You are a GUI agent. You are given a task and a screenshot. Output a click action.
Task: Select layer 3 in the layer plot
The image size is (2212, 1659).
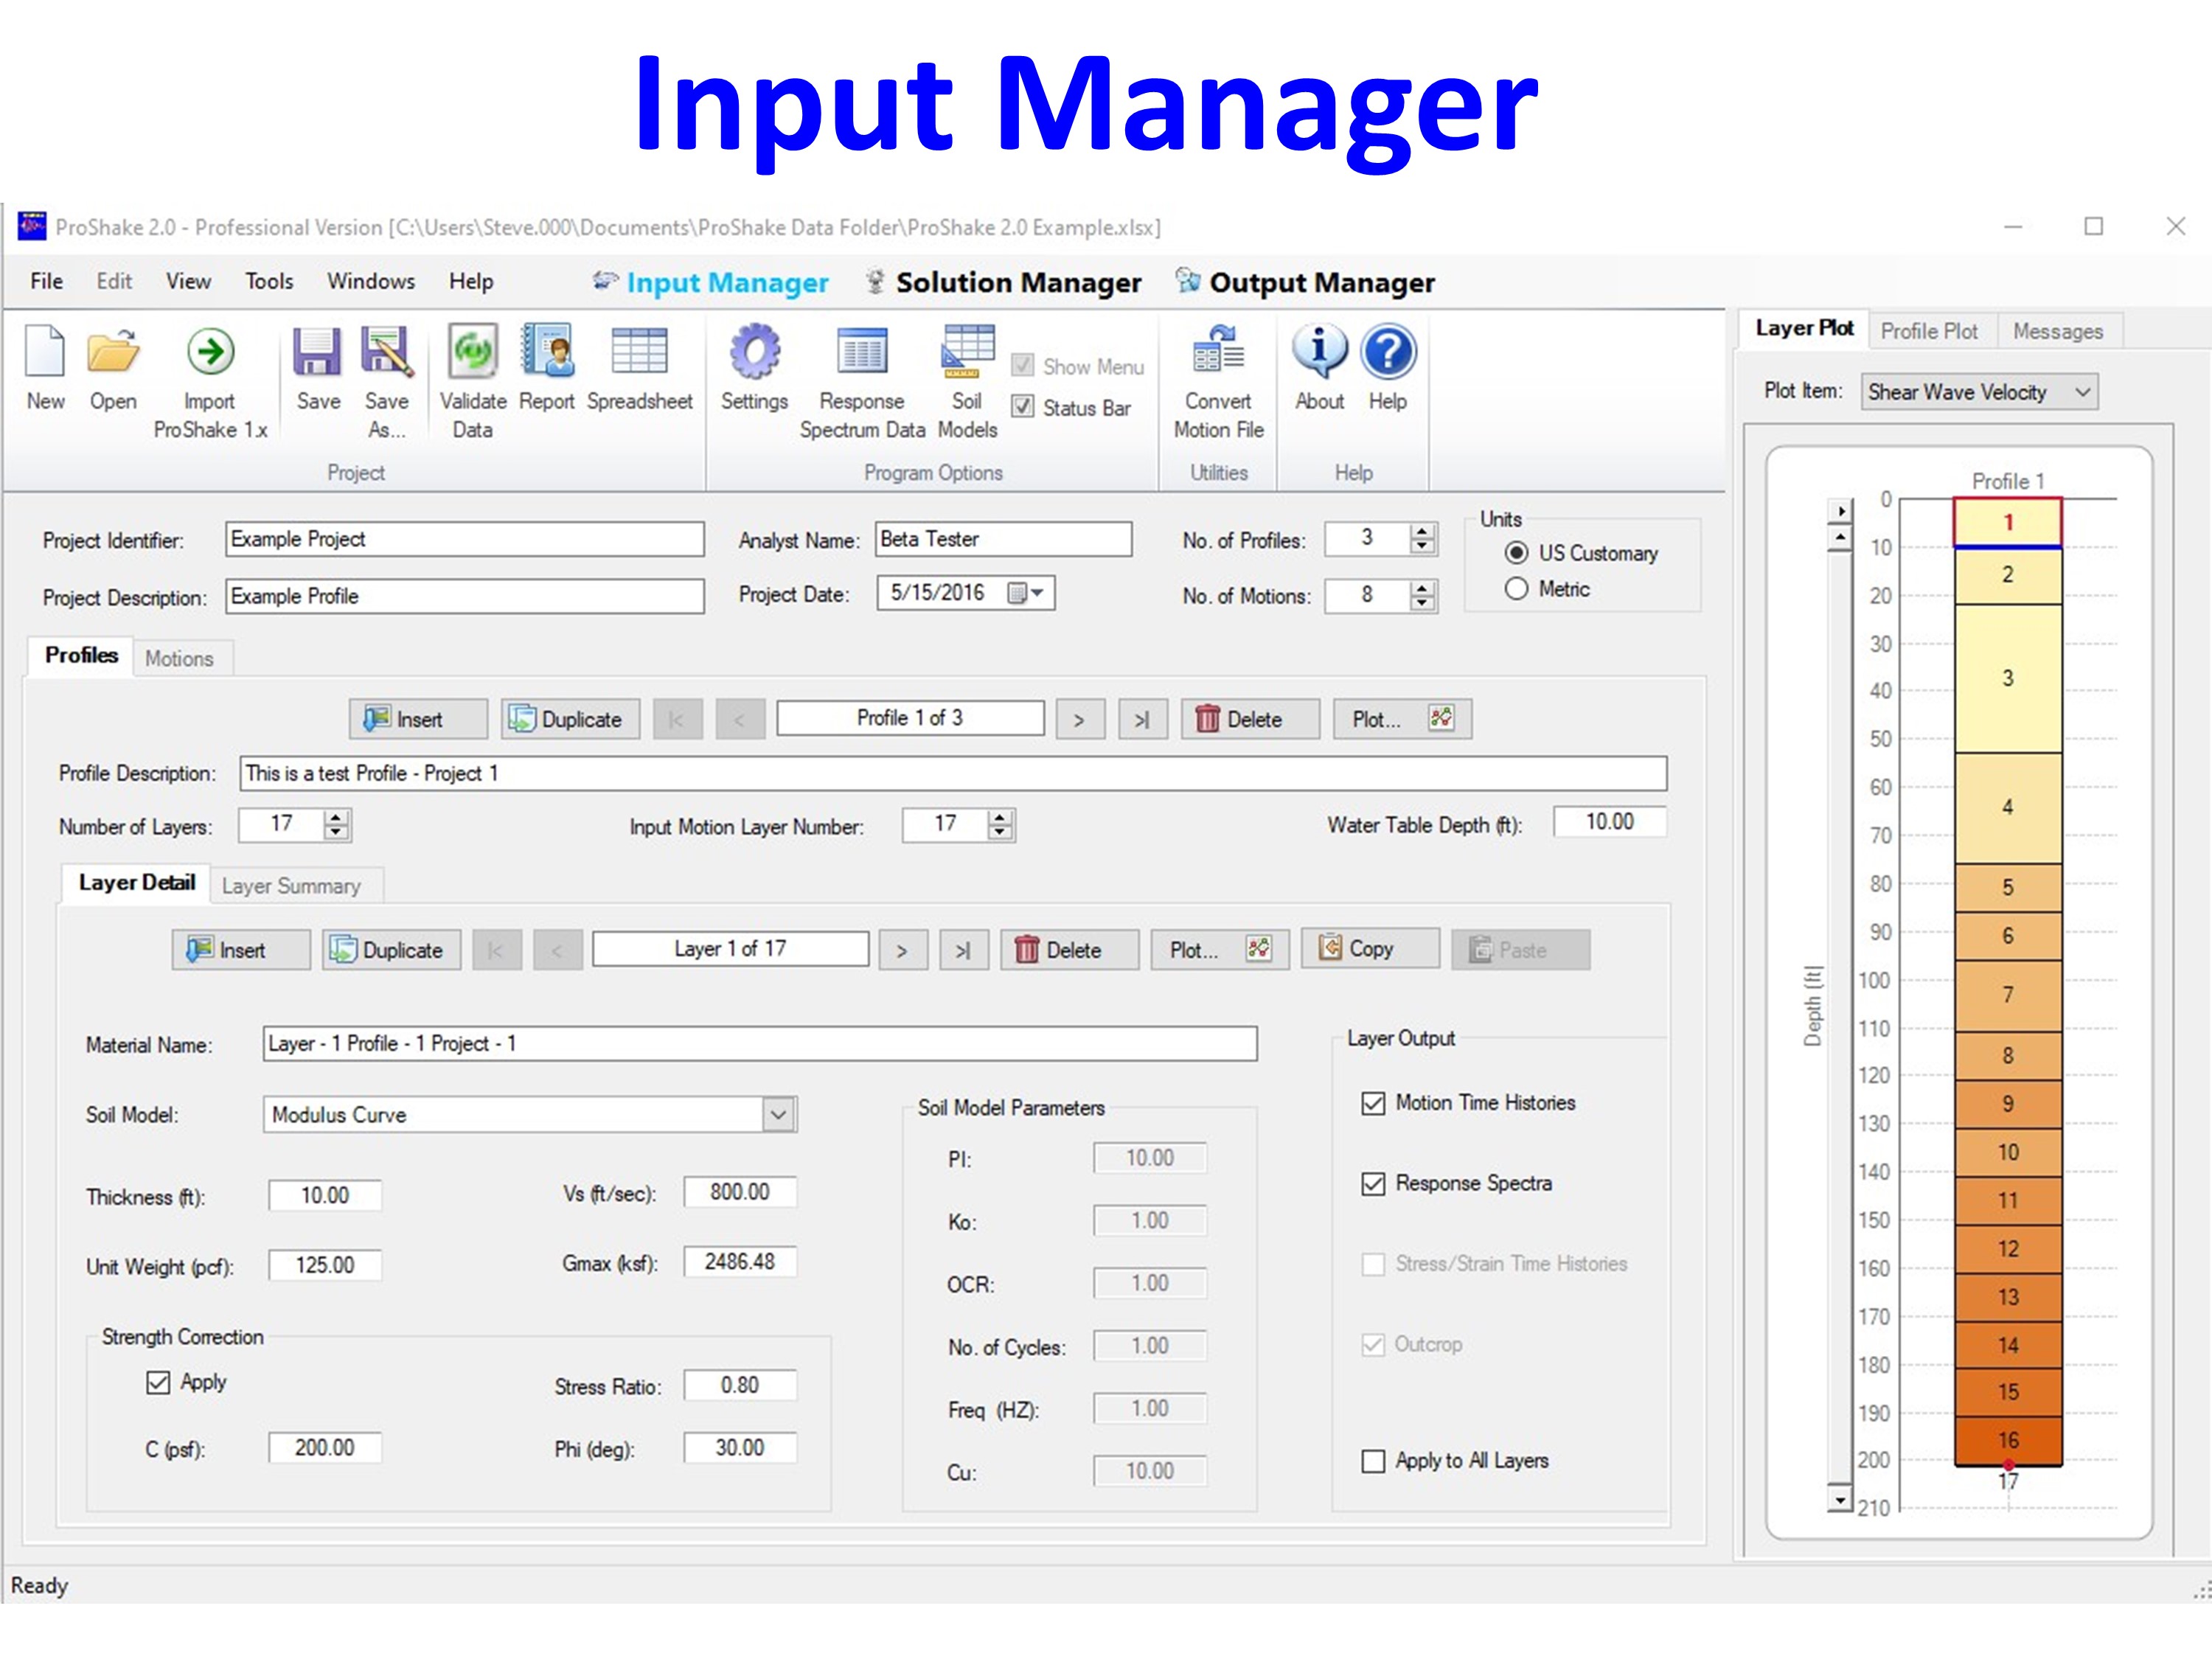[2008, 678]
